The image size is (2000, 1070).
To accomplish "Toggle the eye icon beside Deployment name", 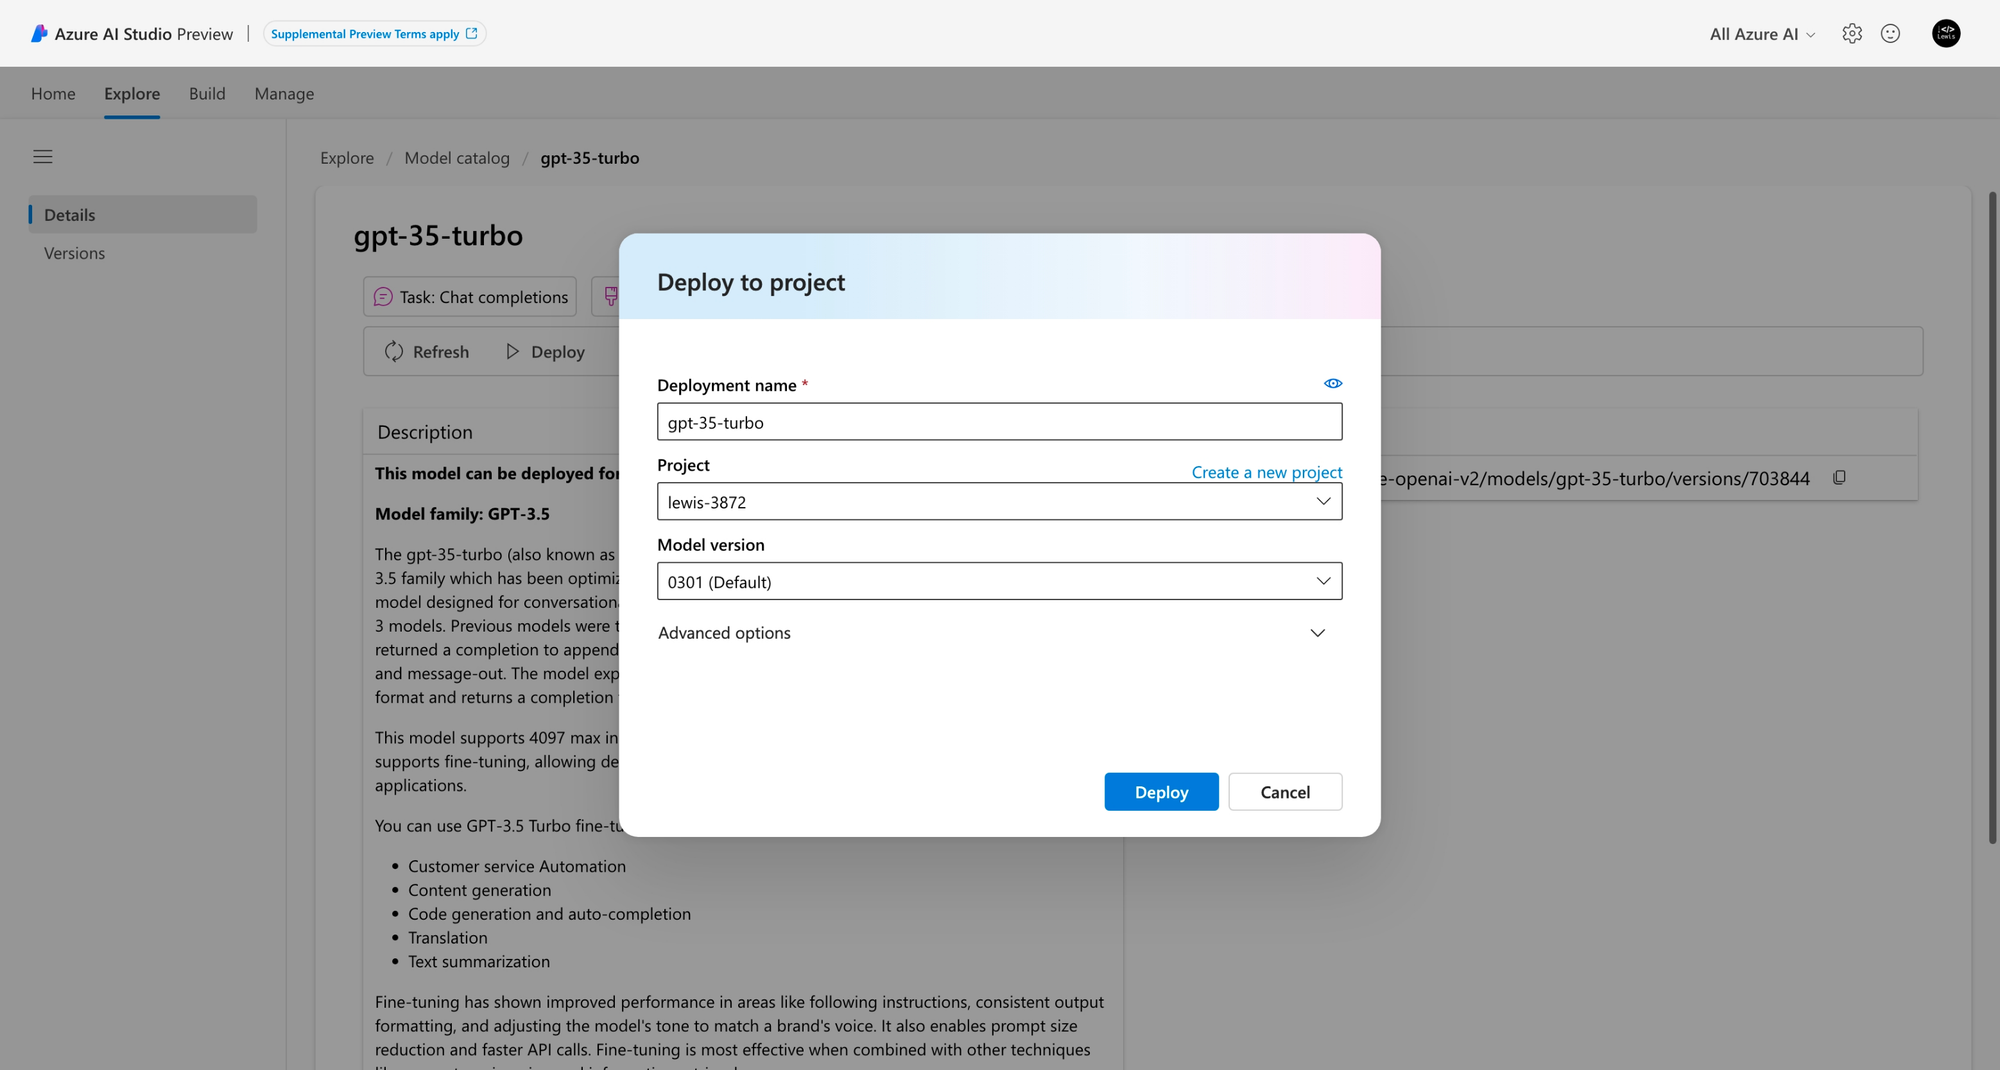I will [1333, 384].
